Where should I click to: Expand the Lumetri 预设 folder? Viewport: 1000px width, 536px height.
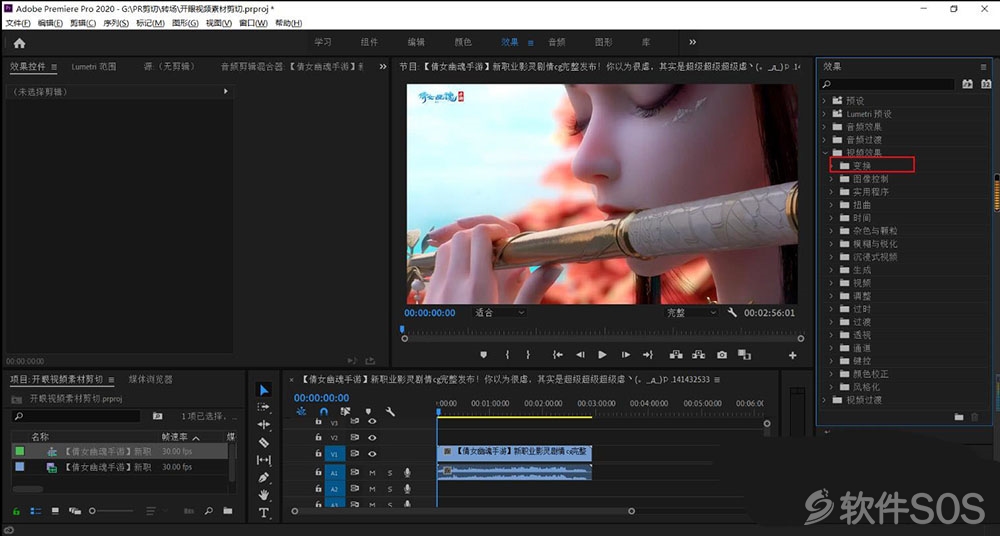[823, 114]
